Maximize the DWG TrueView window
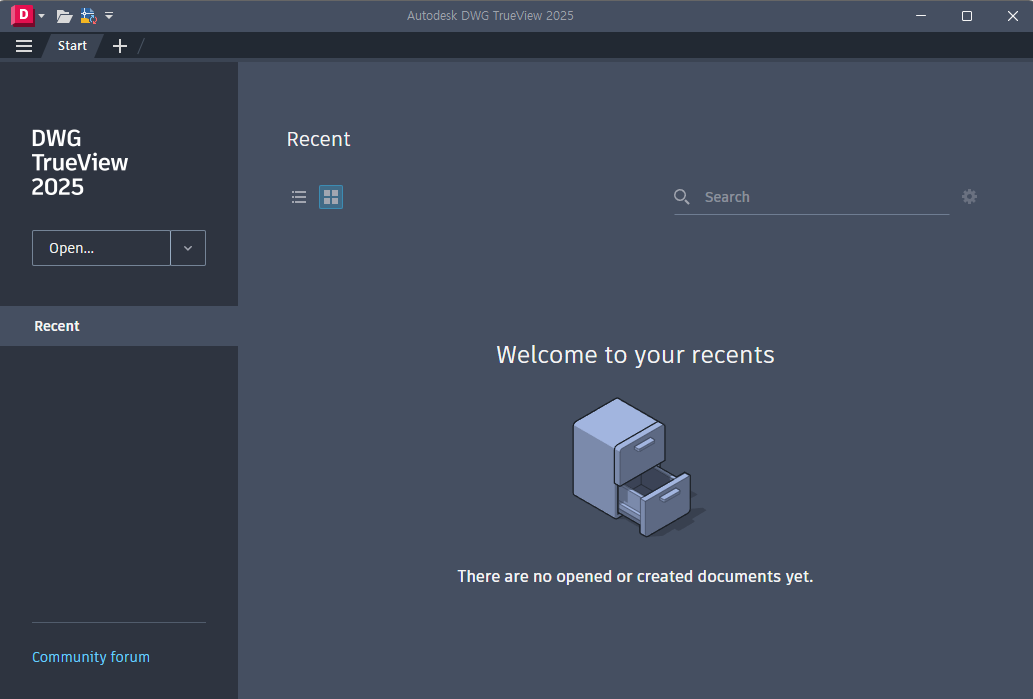This screenshot has height=699, width=1033. click(x=967, y=16)
